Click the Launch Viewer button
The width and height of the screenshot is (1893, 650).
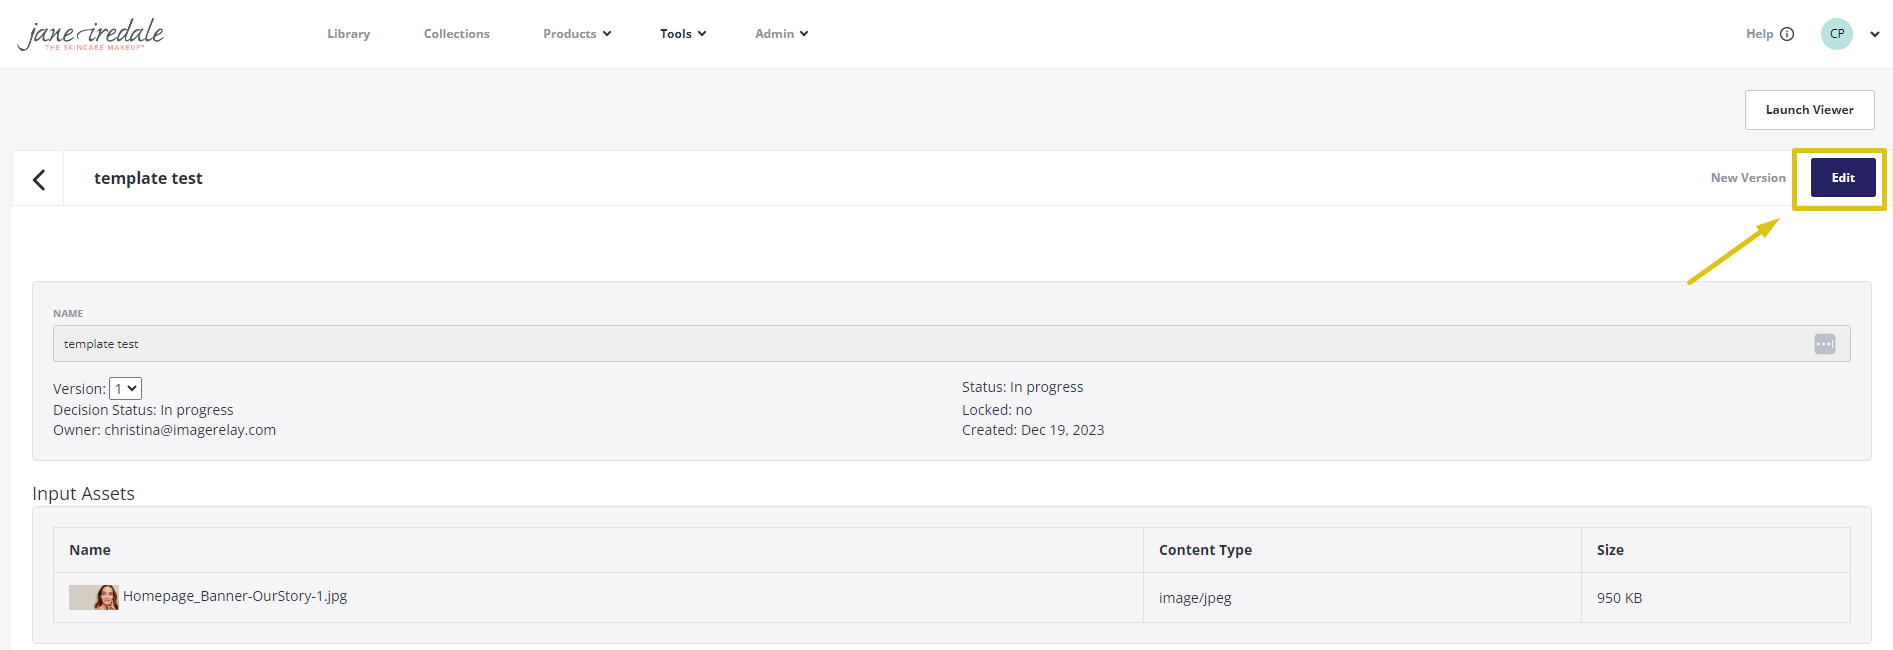tap(1810, 110)
